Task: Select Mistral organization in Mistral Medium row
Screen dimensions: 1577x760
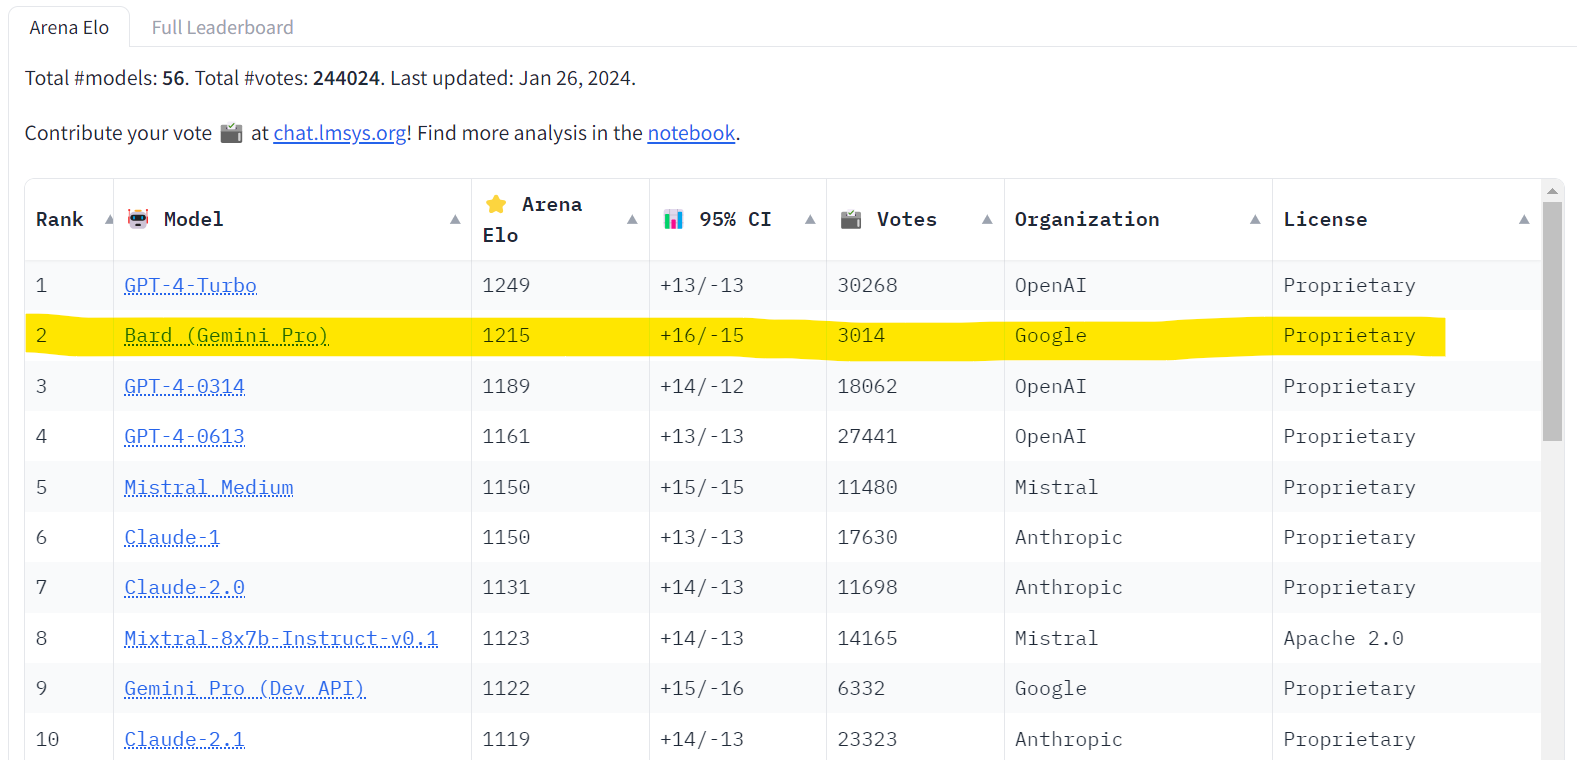Action: (1138, 488)
